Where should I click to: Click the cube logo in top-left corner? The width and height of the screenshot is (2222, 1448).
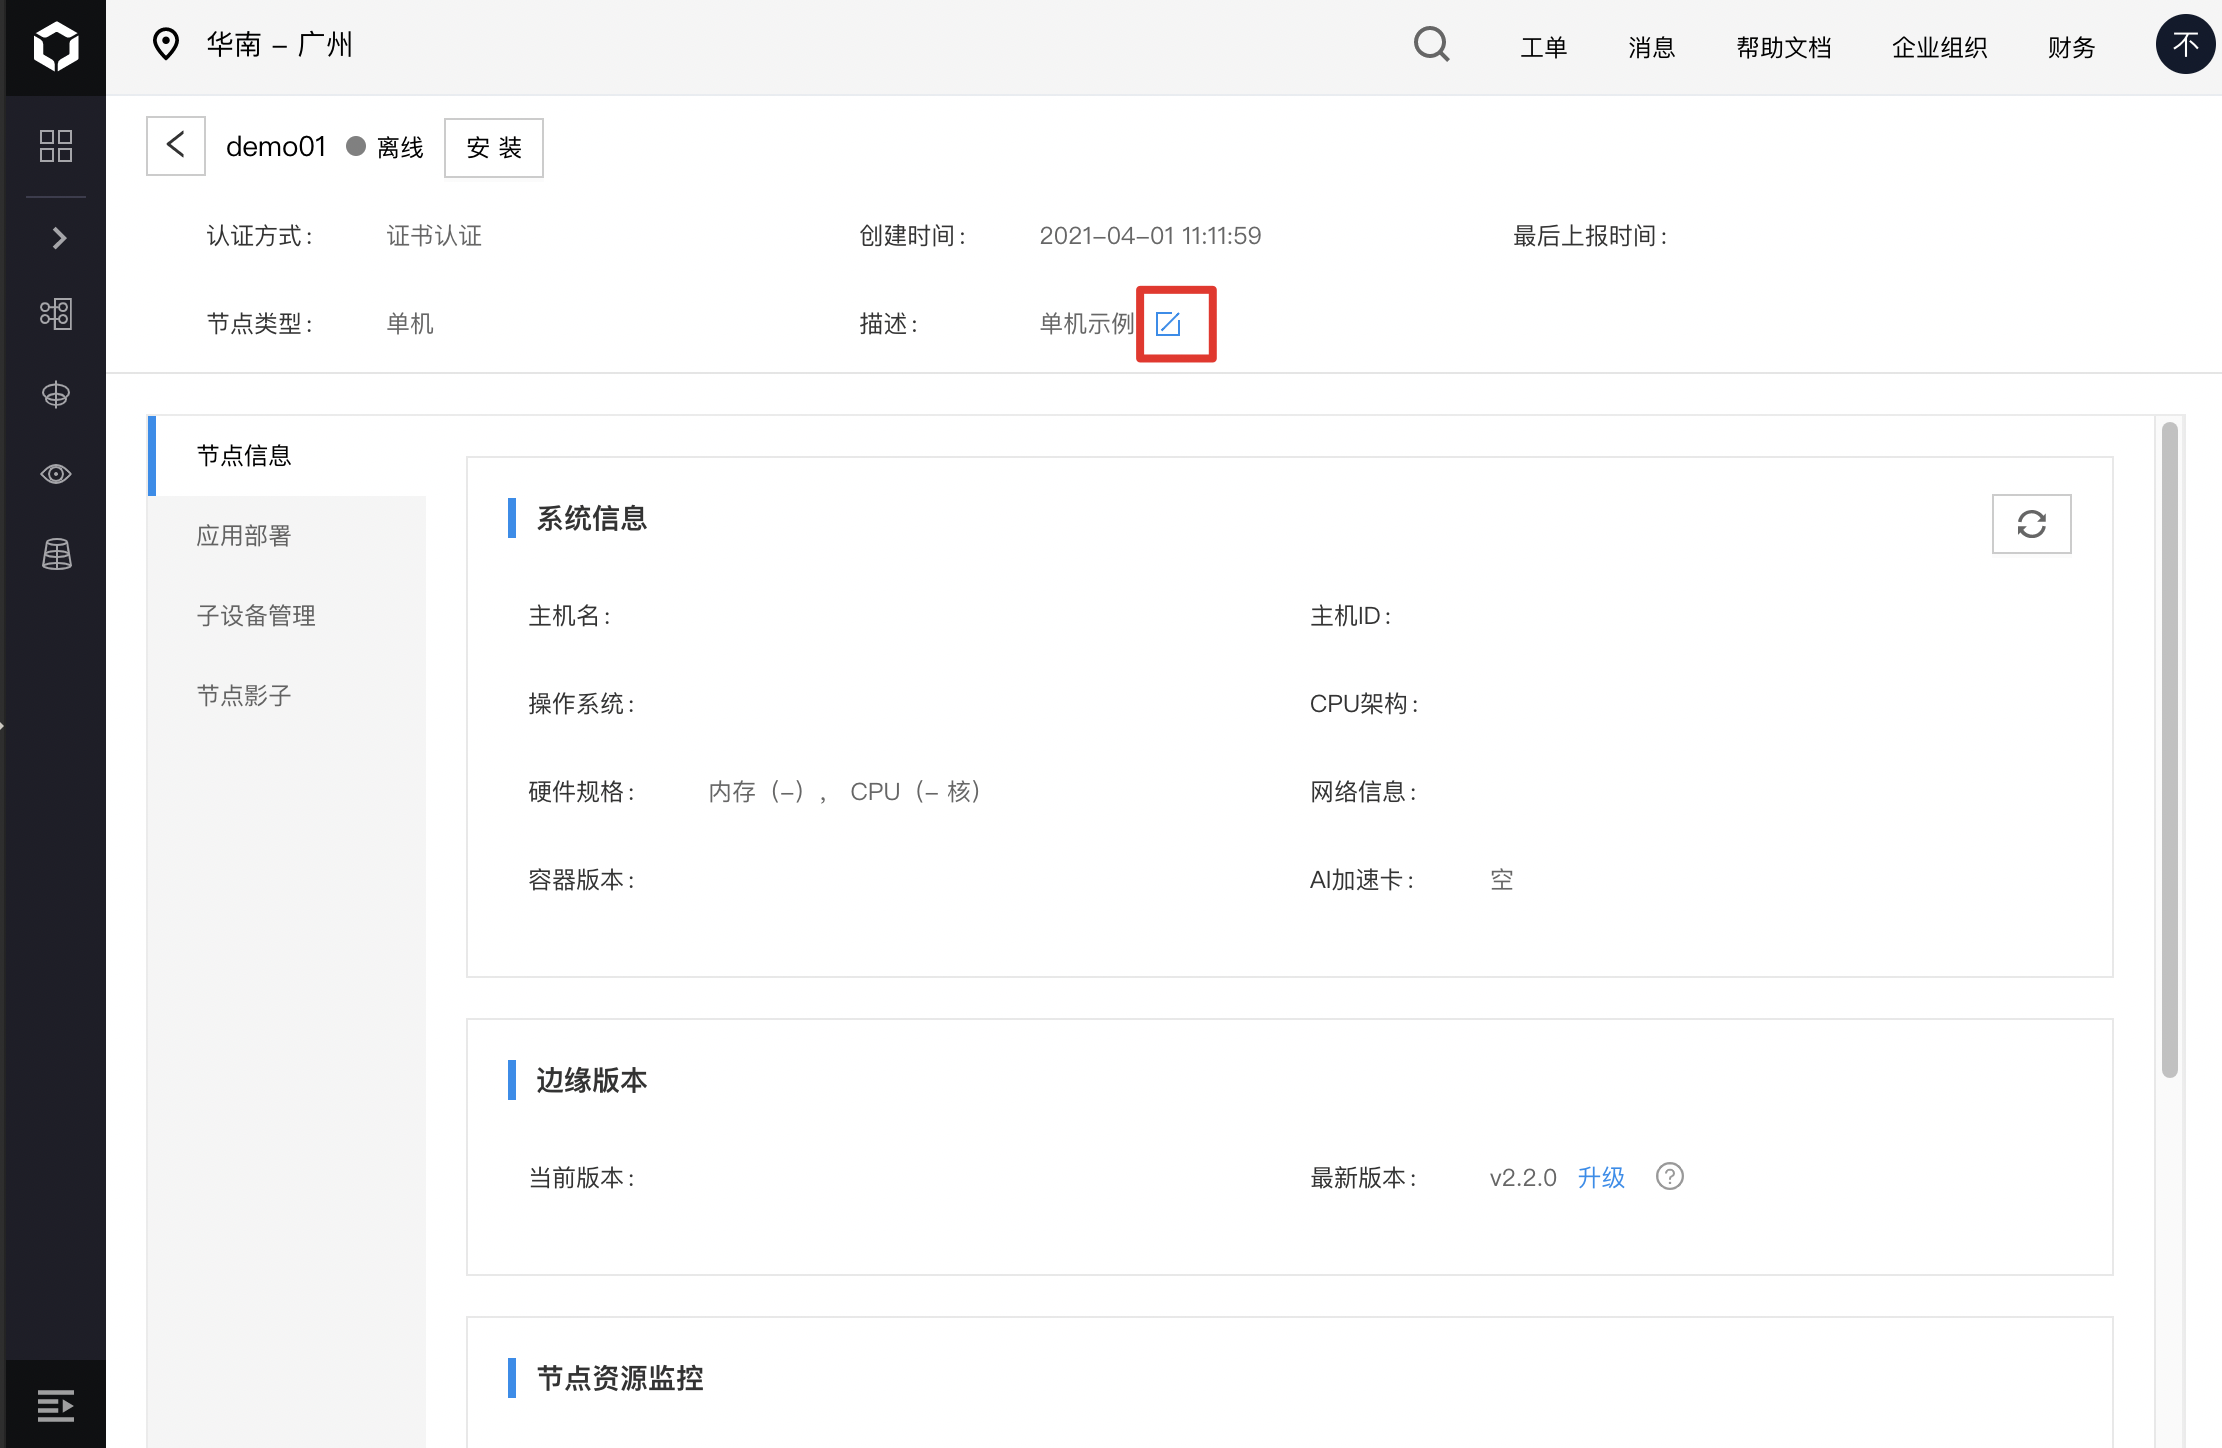(56, 47)
